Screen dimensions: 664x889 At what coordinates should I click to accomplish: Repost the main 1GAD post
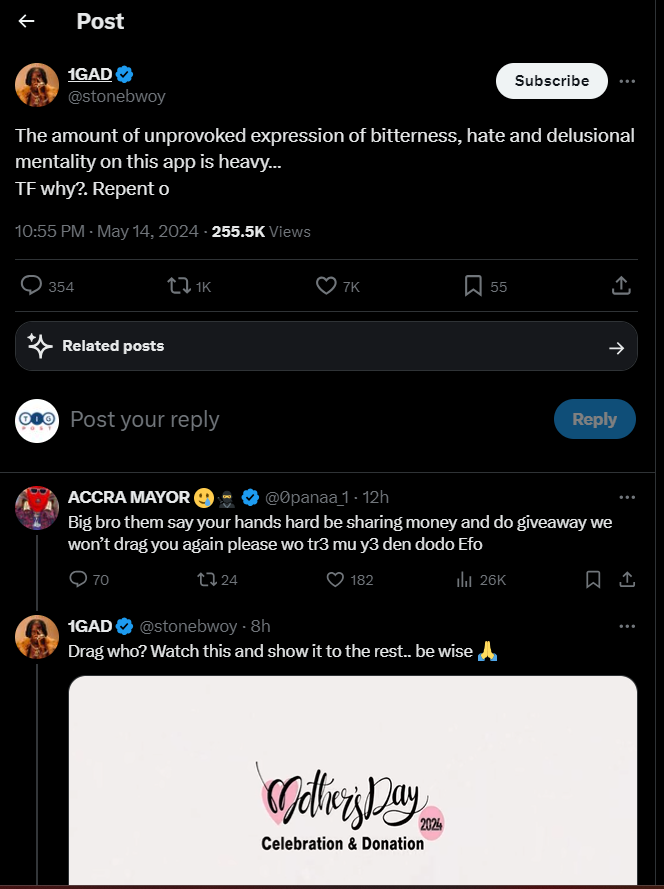pos(180,286)
